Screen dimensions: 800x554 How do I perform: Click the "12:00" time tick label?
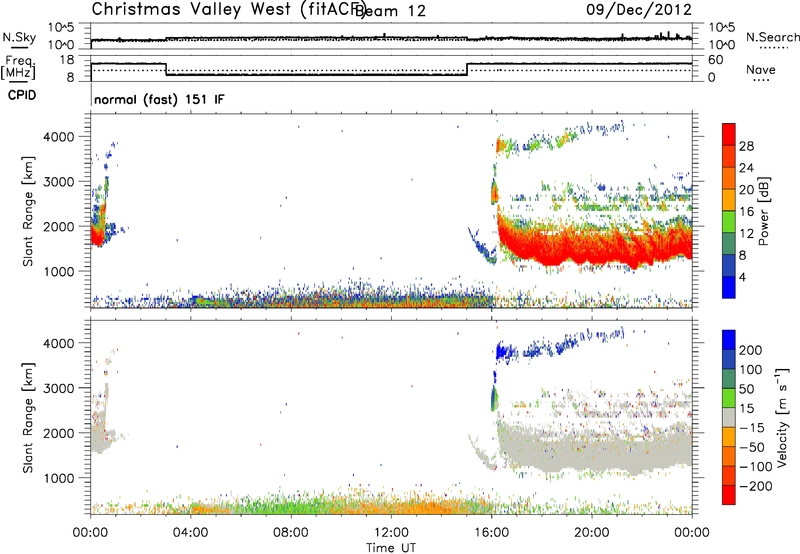(391, 533)
